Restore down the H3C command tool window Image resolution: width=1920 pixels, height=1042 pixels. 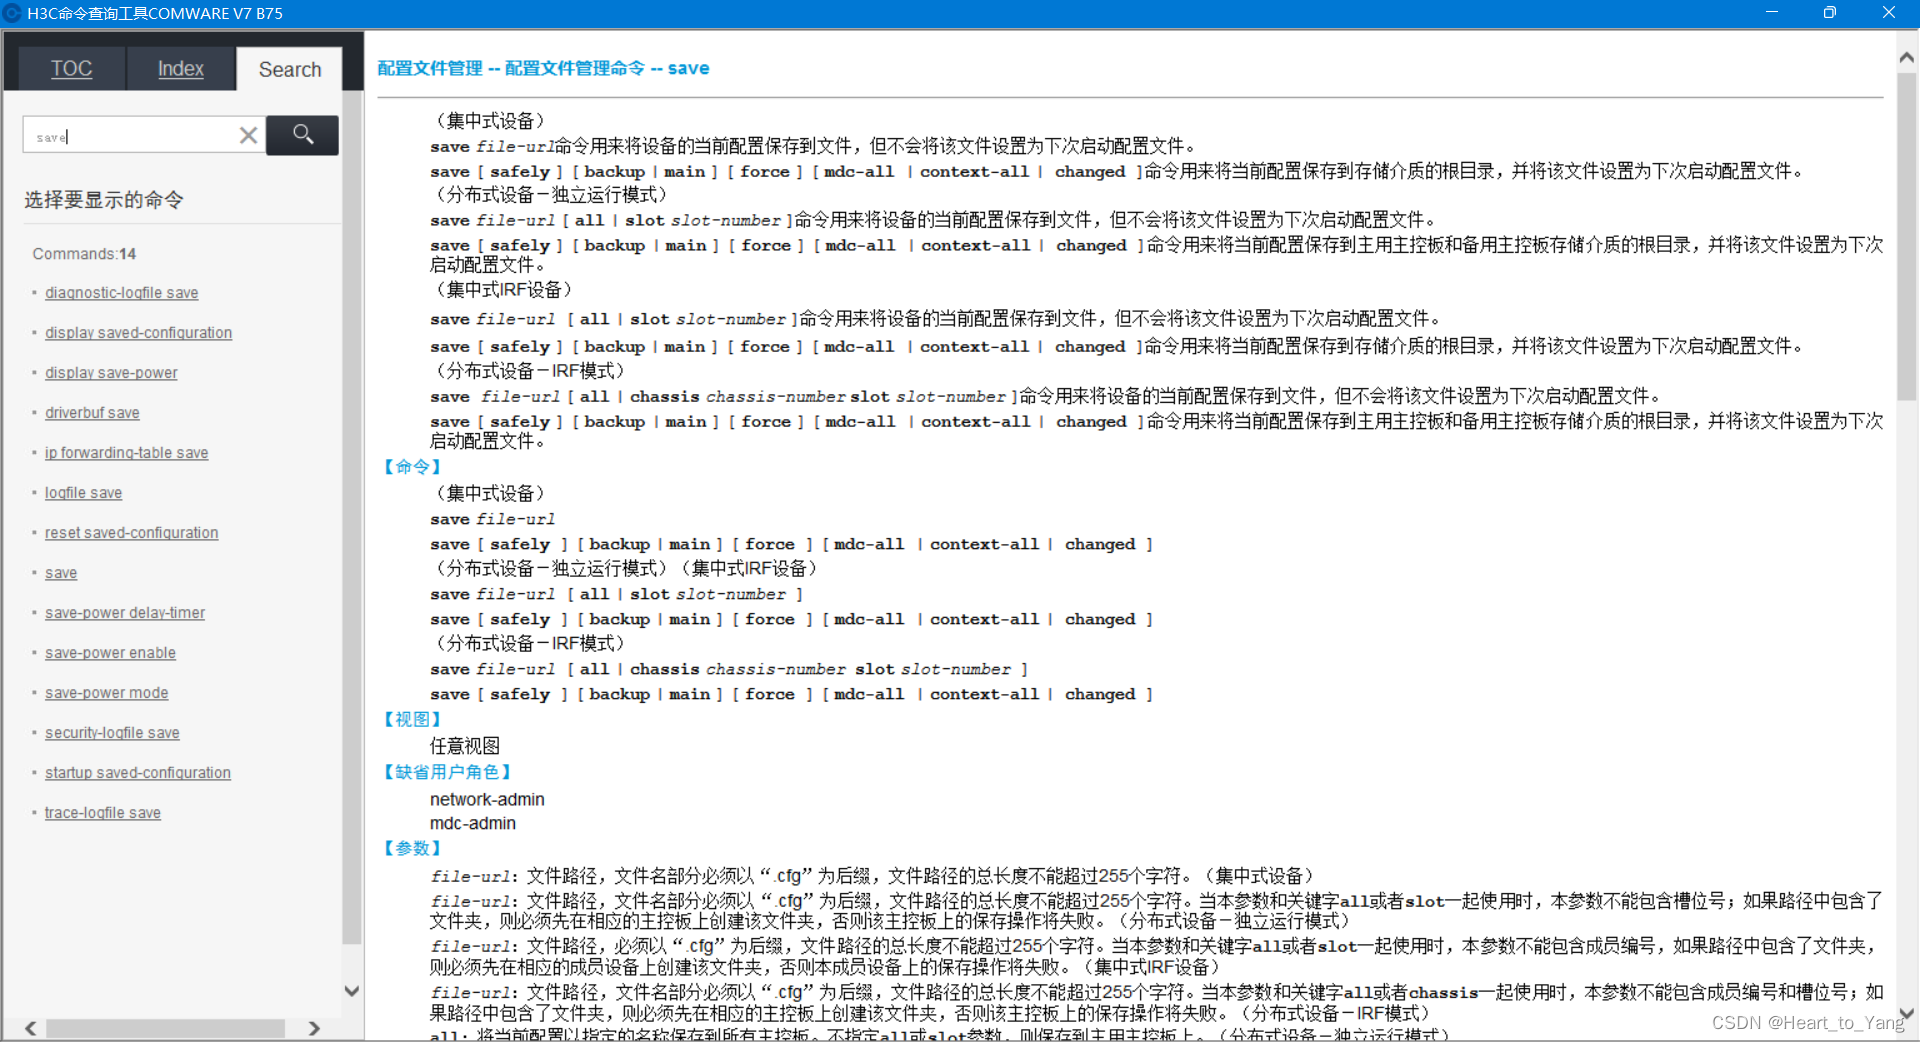[x=1830, y=13]
